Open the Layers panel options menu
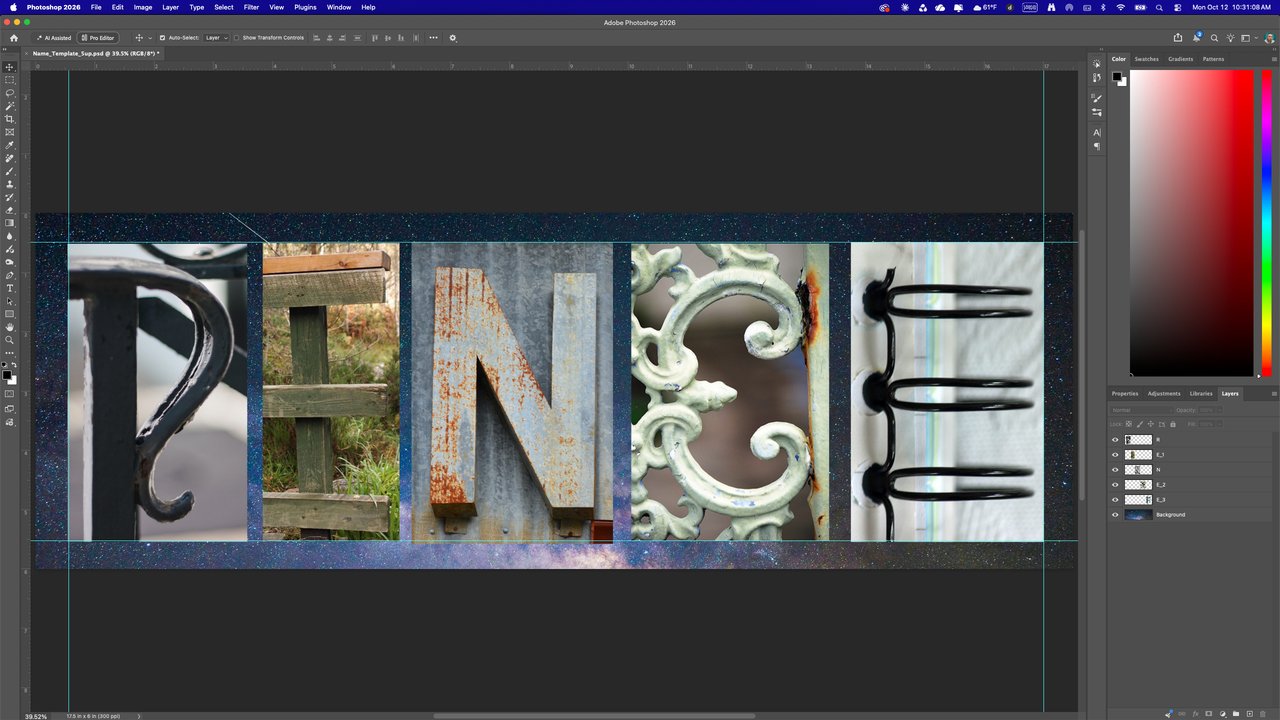Screen dimensions: 1280x720 (x=1273, y=394)
